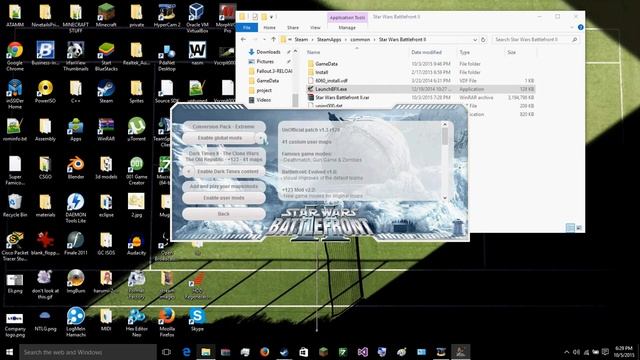Select the Application Tools contextual tab

(x=347, y=18)
